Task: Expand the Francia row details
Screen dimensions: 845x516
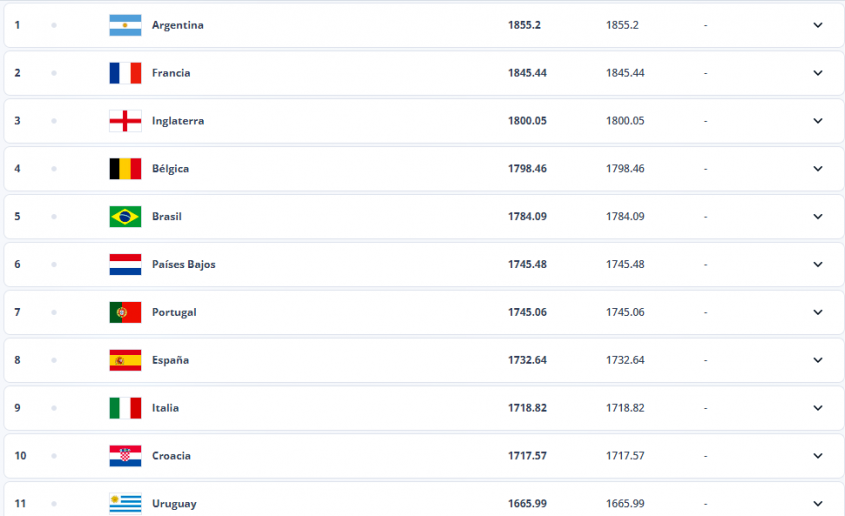Action: coord(818,73)
